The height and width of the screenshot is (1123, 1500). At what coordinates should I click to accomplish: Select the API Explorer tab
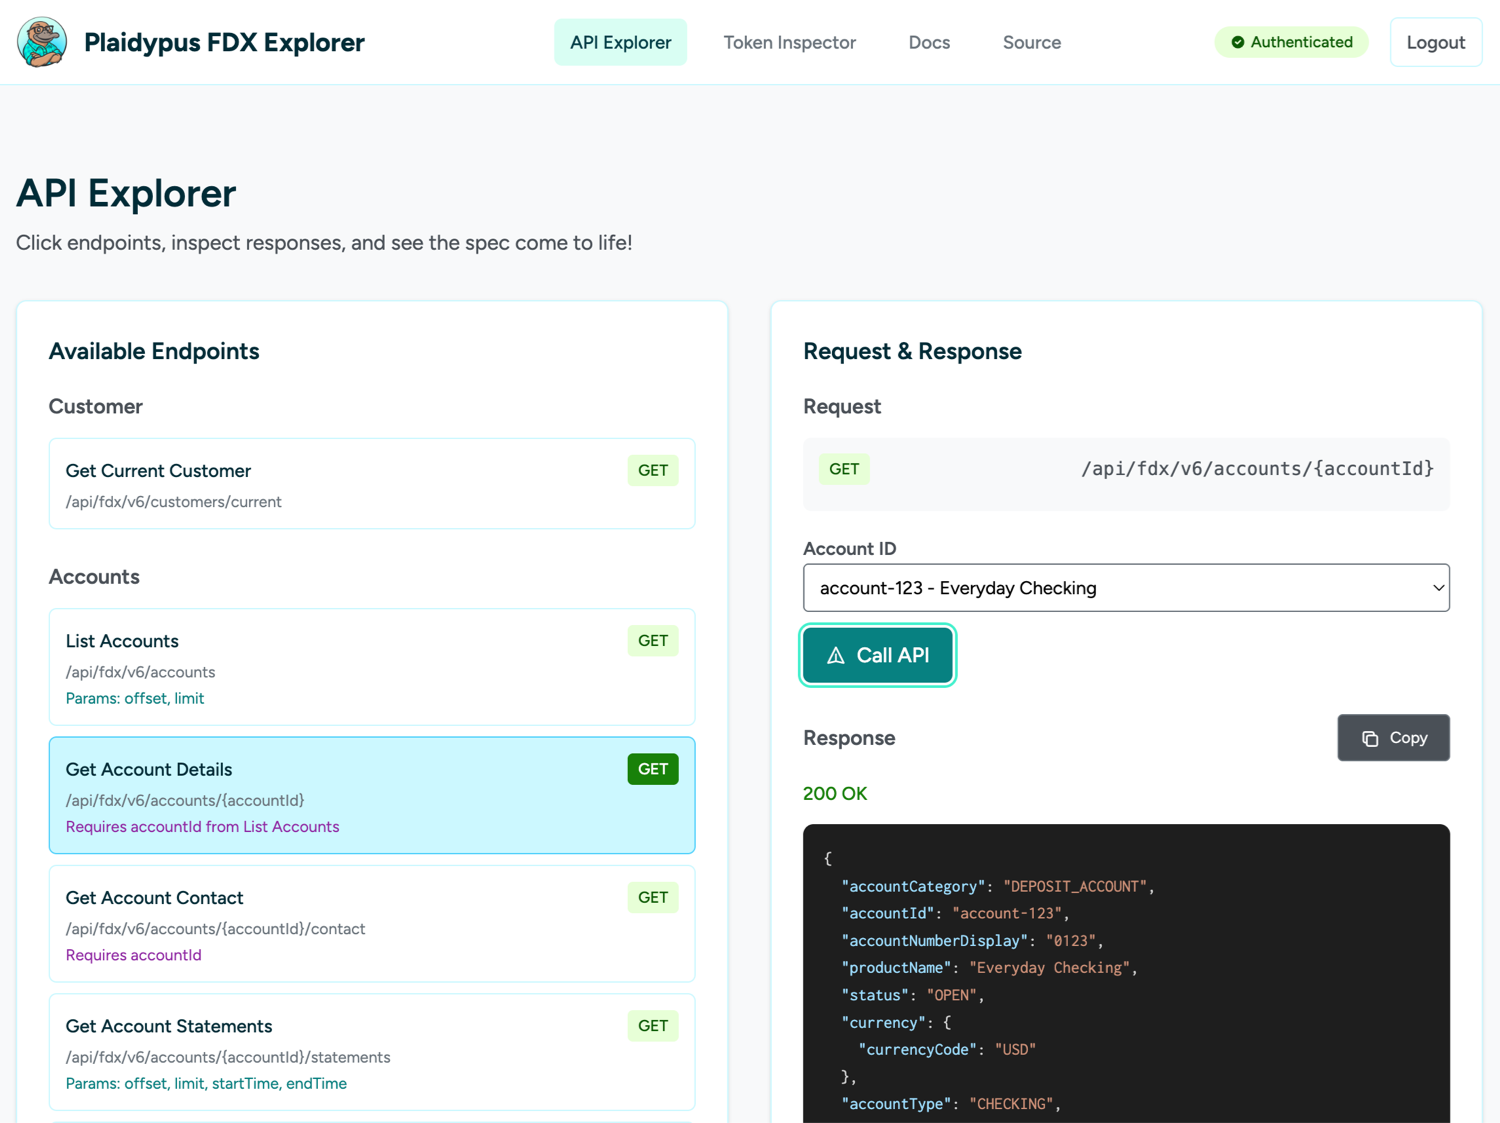tap(620, 42)
